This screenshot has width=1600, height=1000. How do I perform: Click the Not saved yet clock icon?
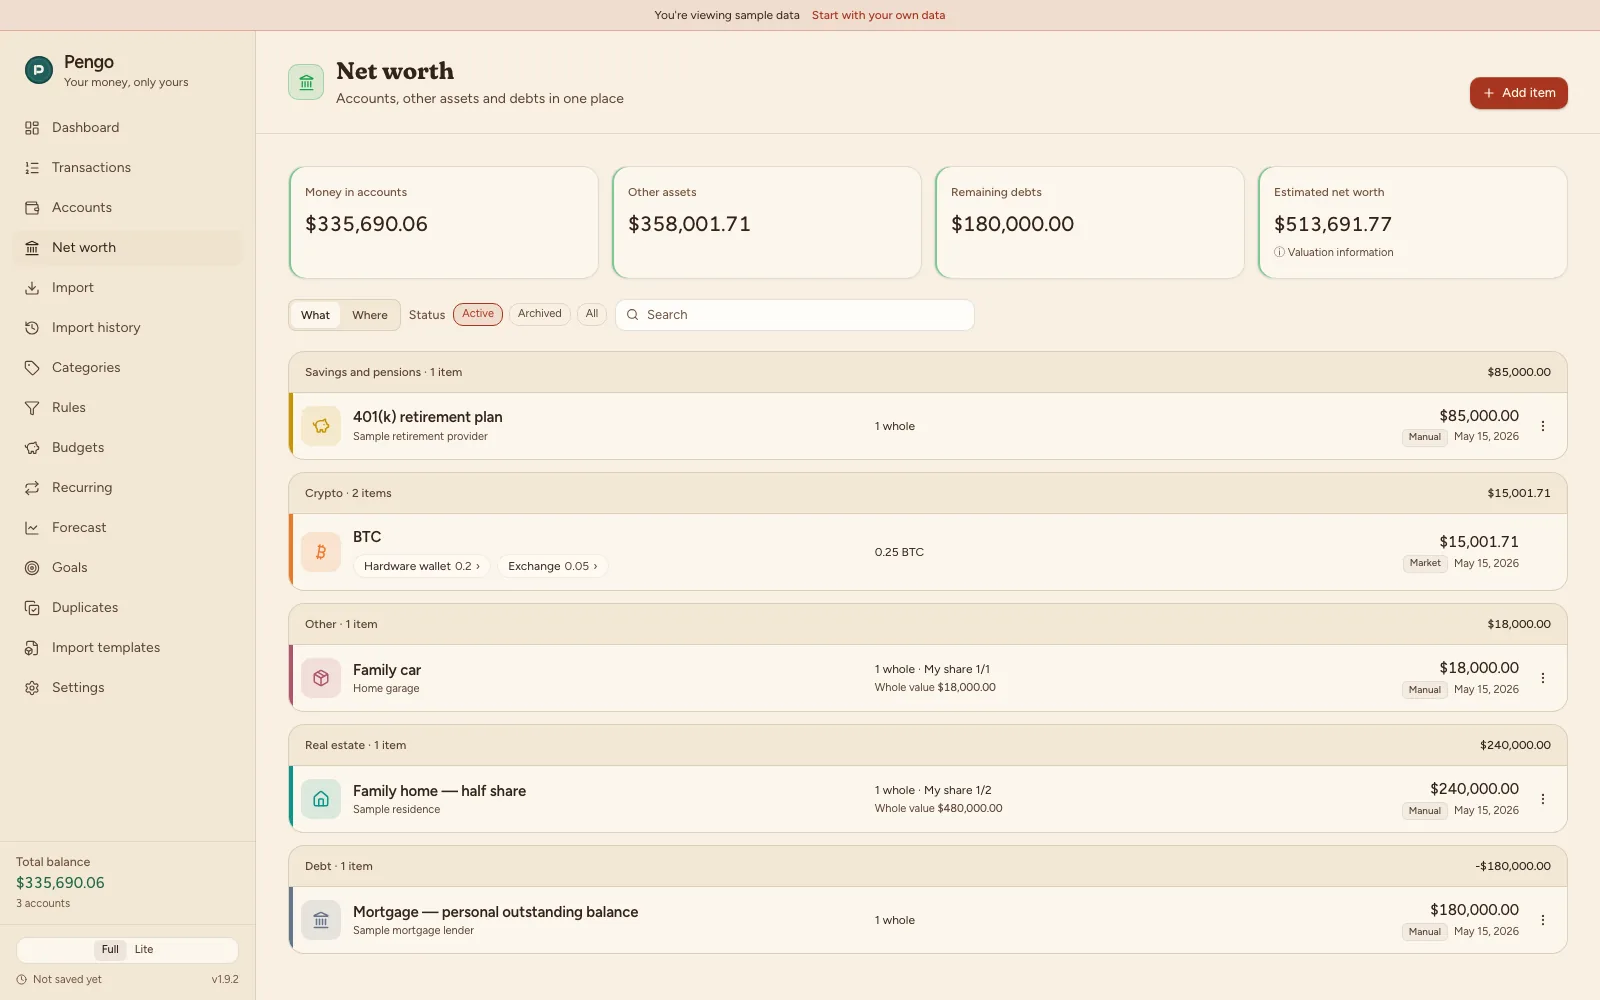pyautogui.click(x=22, y=980)
